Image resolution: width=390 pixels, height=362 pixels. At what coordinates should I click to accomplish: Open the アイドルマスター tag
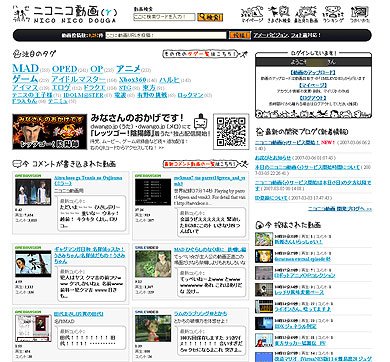[x=79, y=79]
